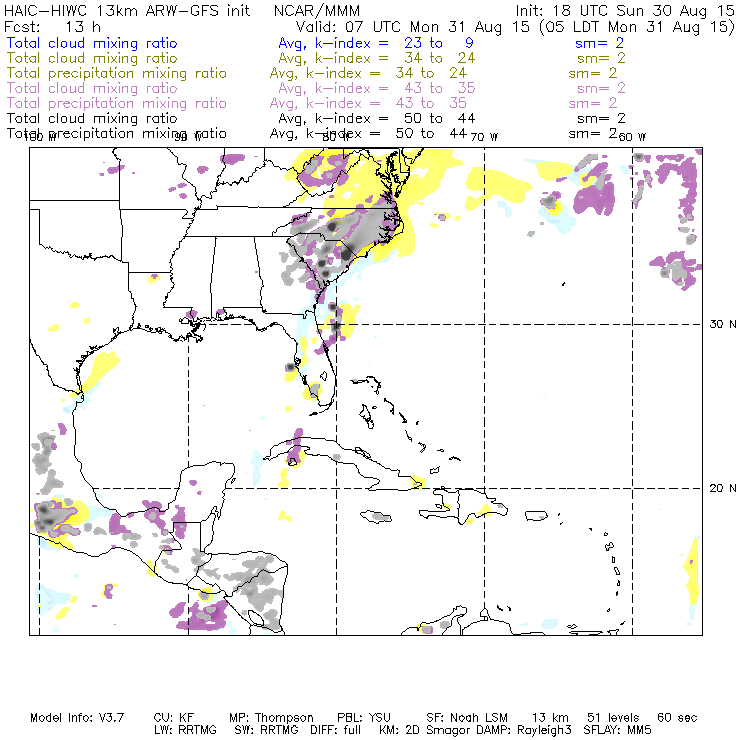Click the "20 N" latitude label
Screen dimensions: 740x740
click(723, 488)
